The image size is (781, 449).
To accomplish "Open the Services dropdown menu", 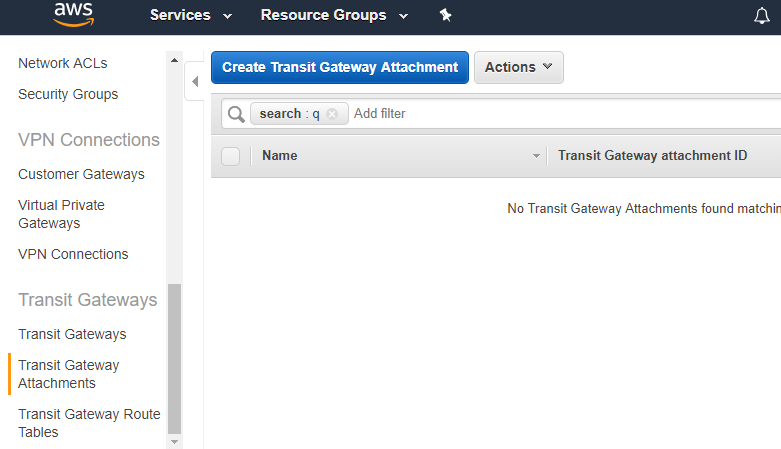I will tap(191, 15).
